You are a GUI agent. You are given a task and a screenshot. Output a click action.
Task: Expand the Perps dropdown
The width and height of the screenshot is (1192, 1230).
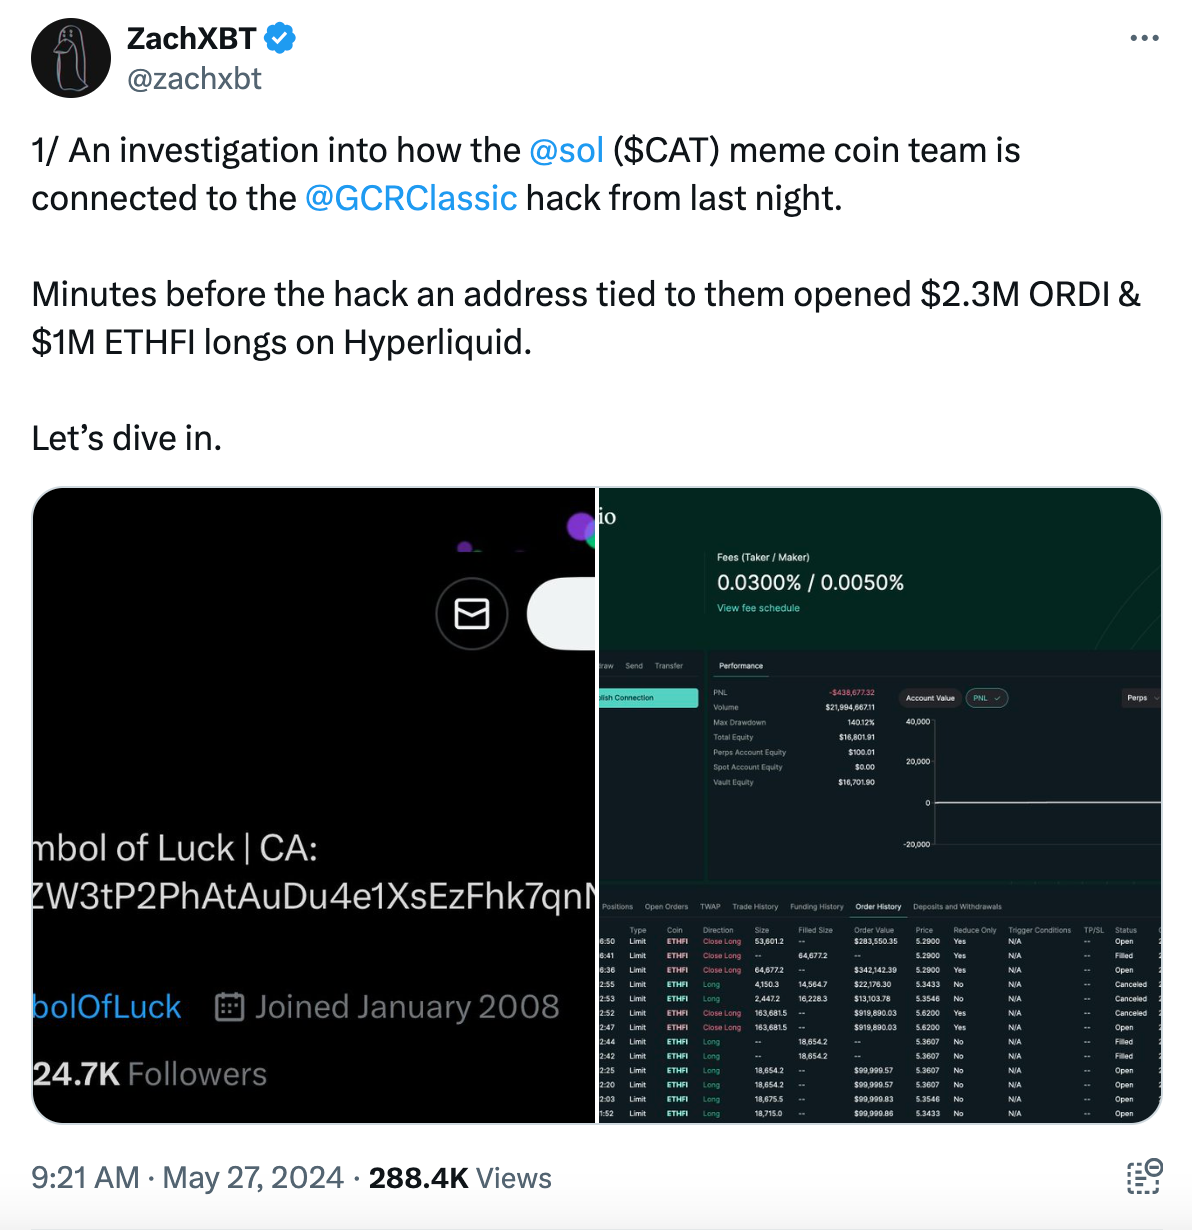click(x=1142, y=698)
